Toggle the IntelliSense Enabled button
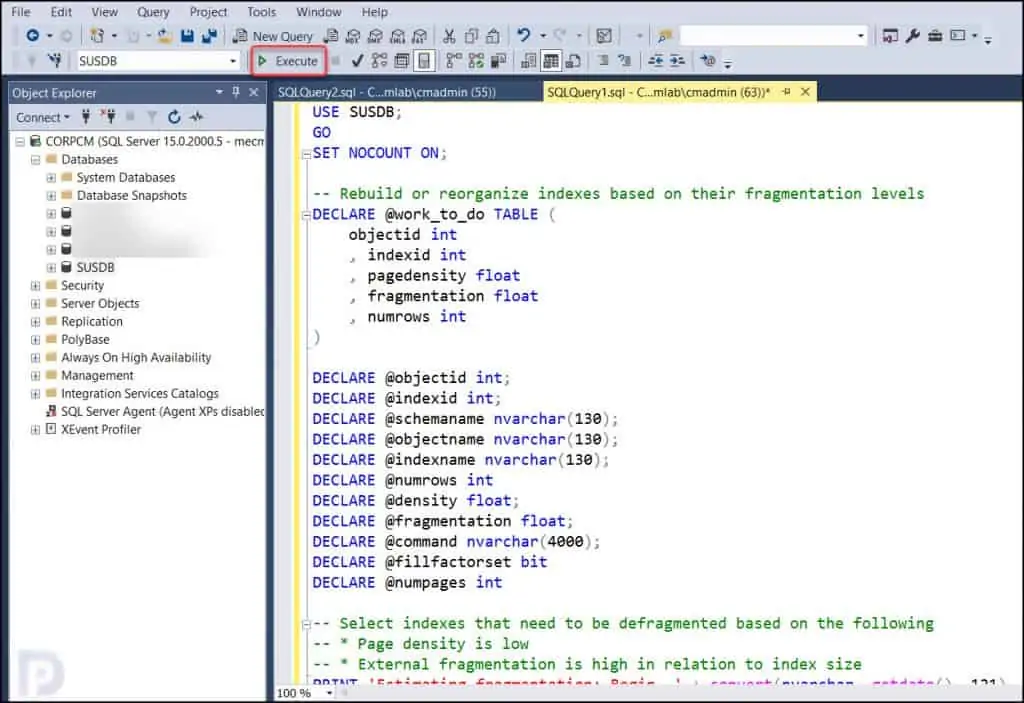The height and width of the screenshot is (703, 1024). pos(424,61)
